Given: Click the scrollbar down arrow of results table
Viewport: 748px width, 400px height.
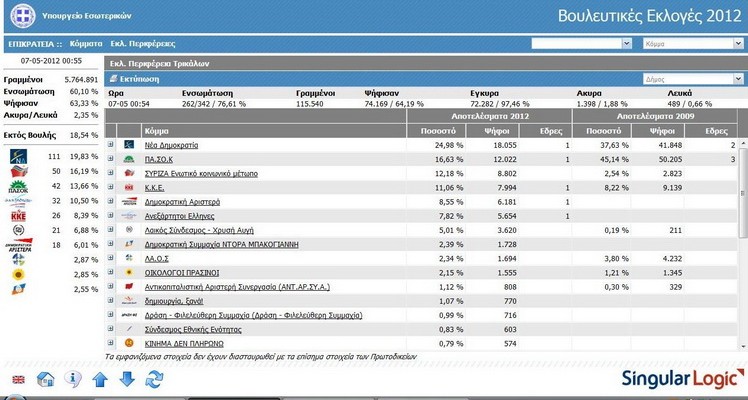Looking at the screenshot, I should [743, 346].
